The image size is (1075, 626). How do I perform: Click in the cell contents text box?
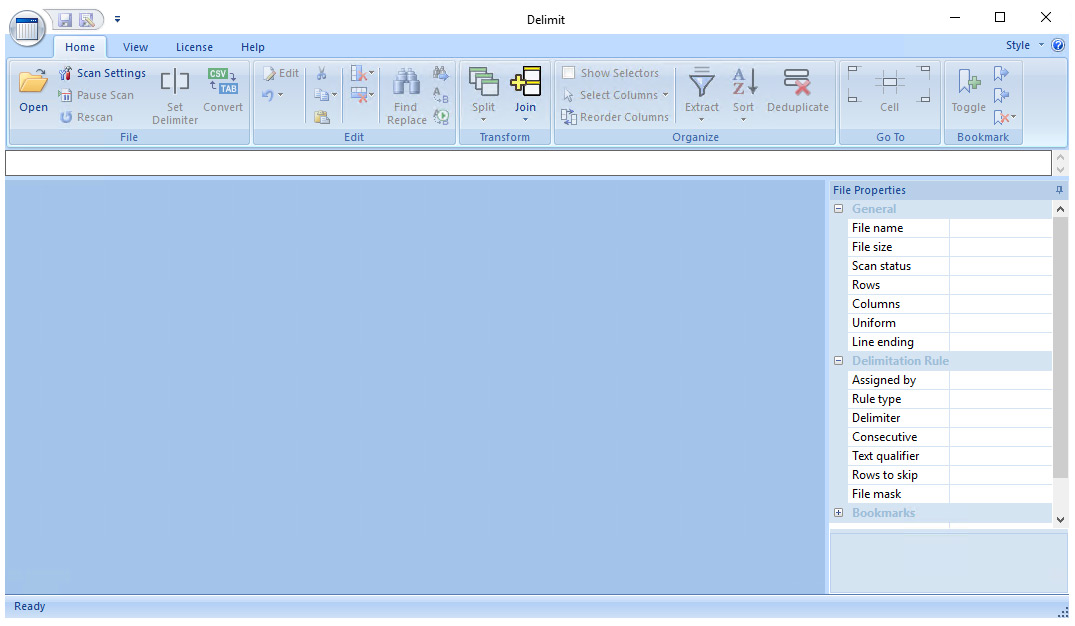point(528,163)
